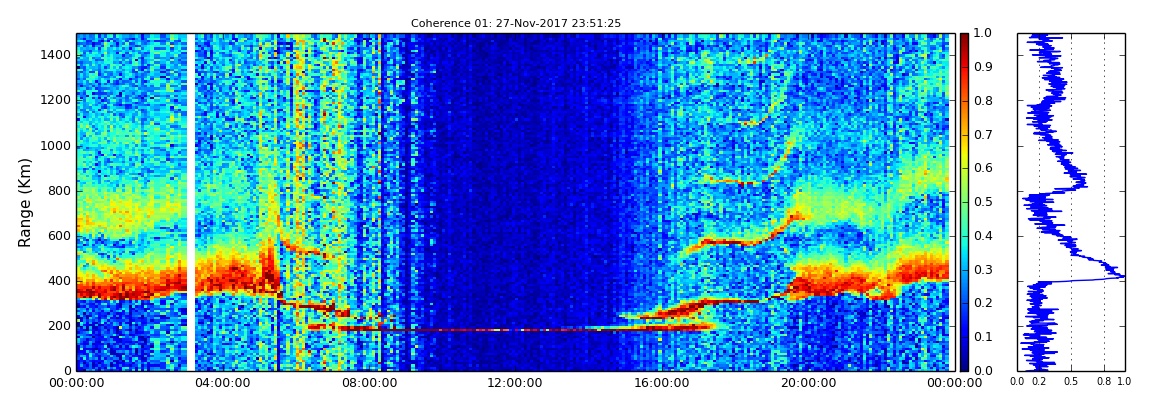Click the 0.1 label on the colorbar
The height and width of the screenshot is (407, 1150).
point(981,337)
